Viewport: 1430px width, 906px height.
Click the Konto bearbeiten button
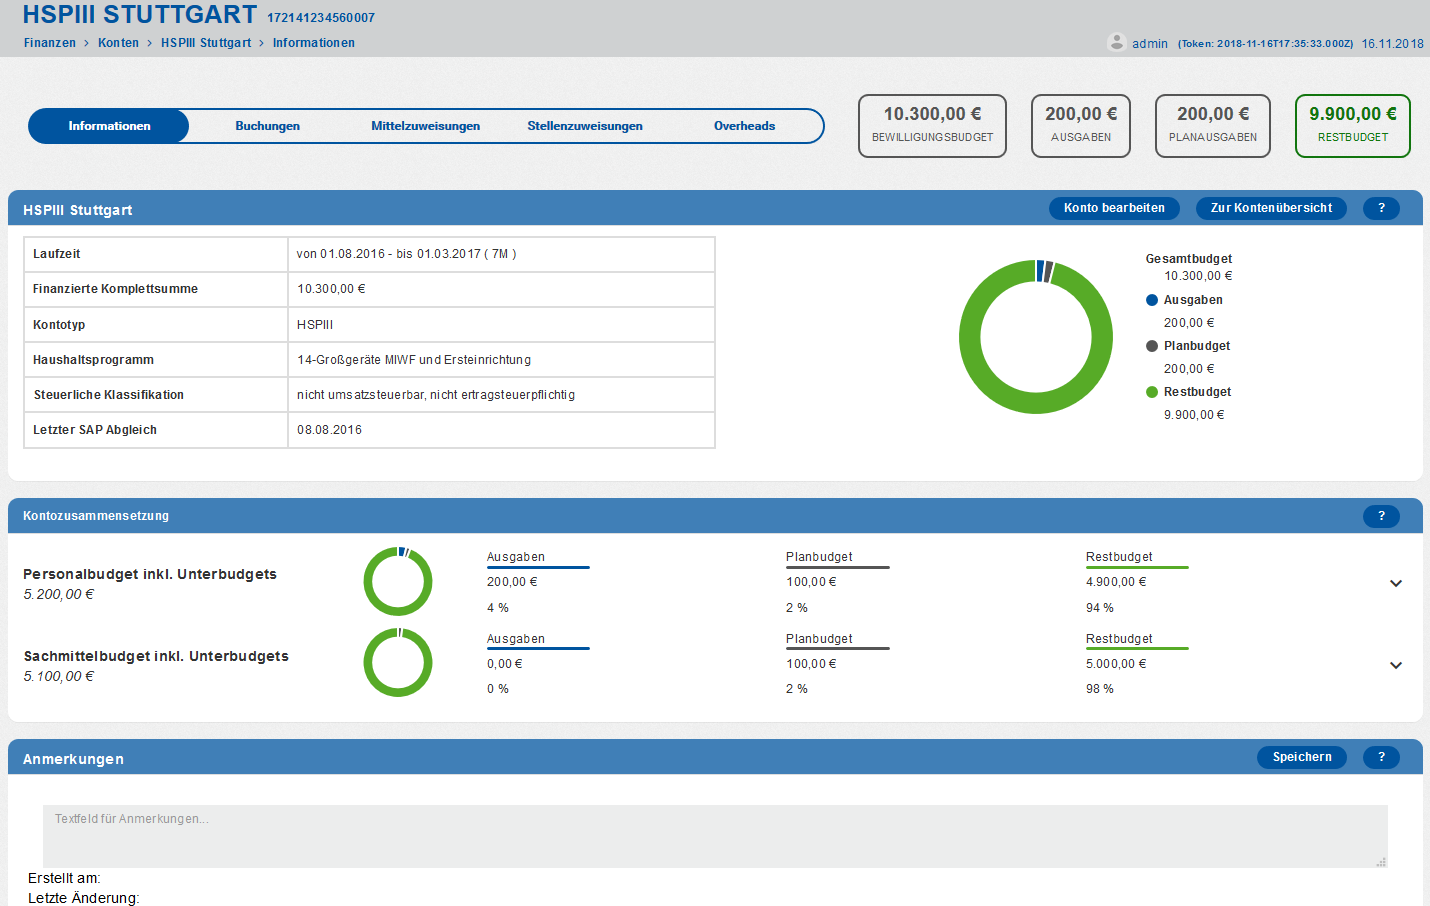1114,208
